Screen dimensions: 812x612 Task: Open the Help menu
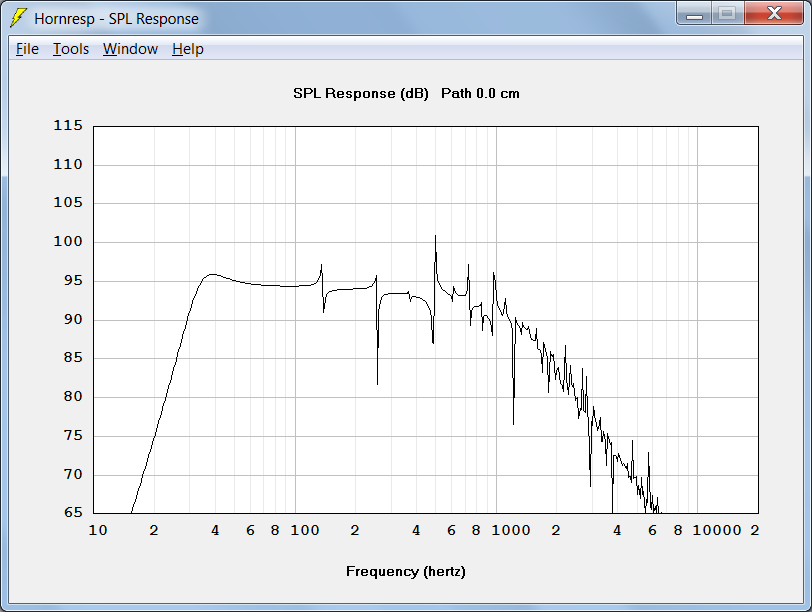(x=187, y=49)
